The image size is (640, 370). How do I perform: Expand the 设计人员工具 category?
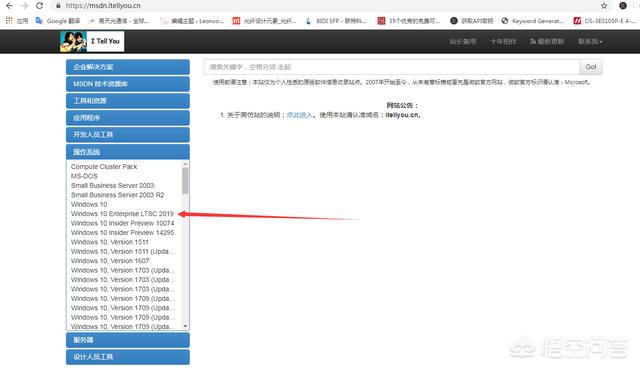(x=128, y=357)
